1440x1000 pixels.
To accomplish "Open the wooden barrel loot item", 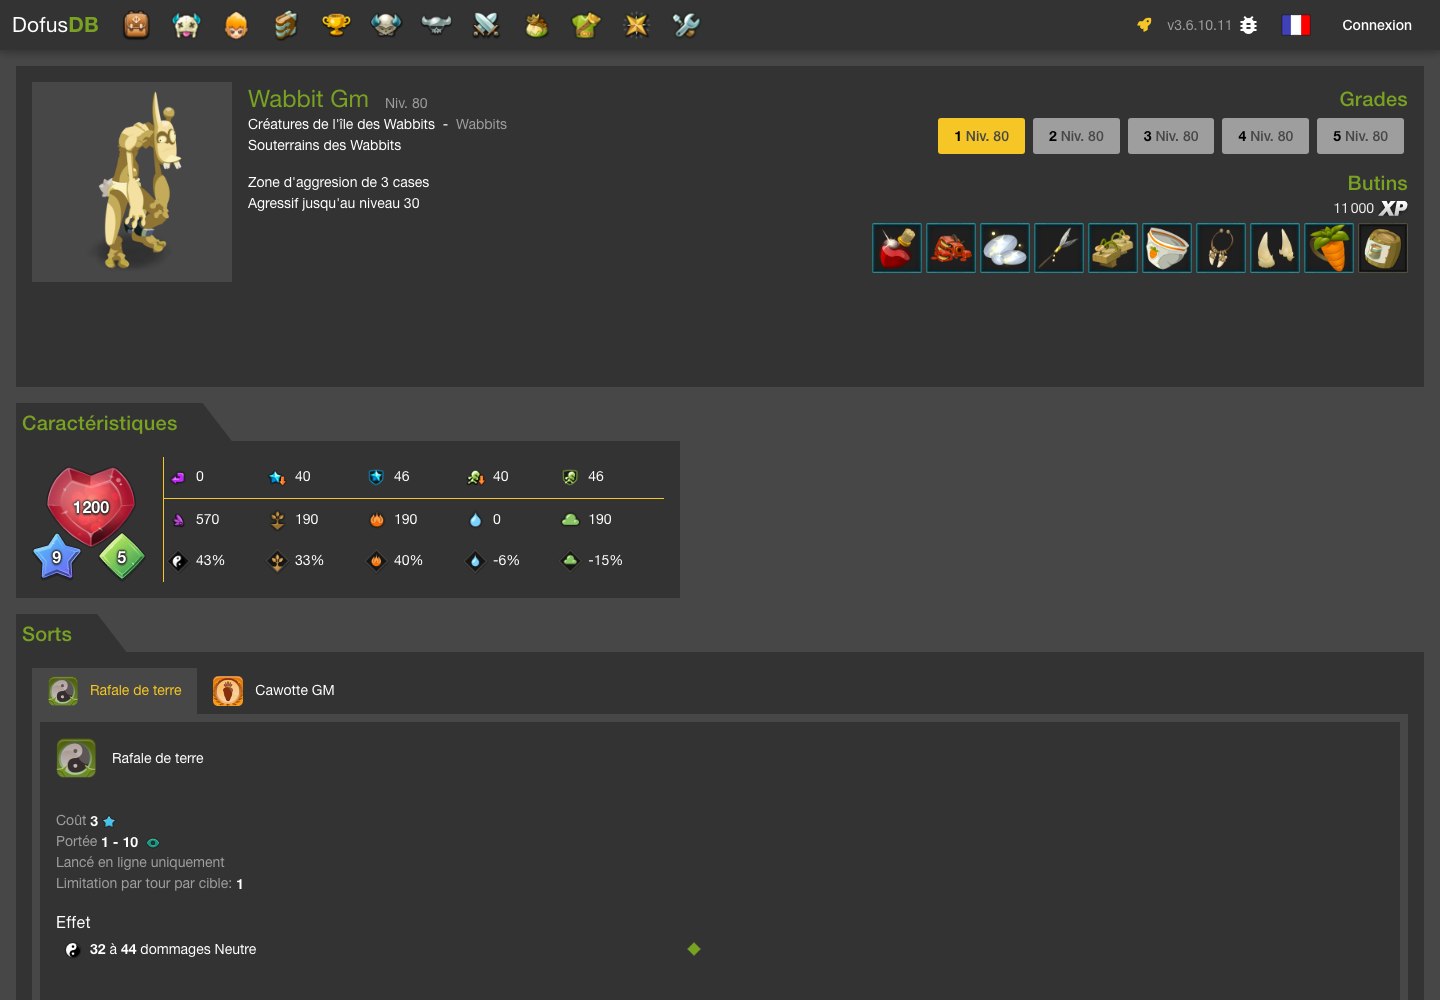I will click(1383, 248).
